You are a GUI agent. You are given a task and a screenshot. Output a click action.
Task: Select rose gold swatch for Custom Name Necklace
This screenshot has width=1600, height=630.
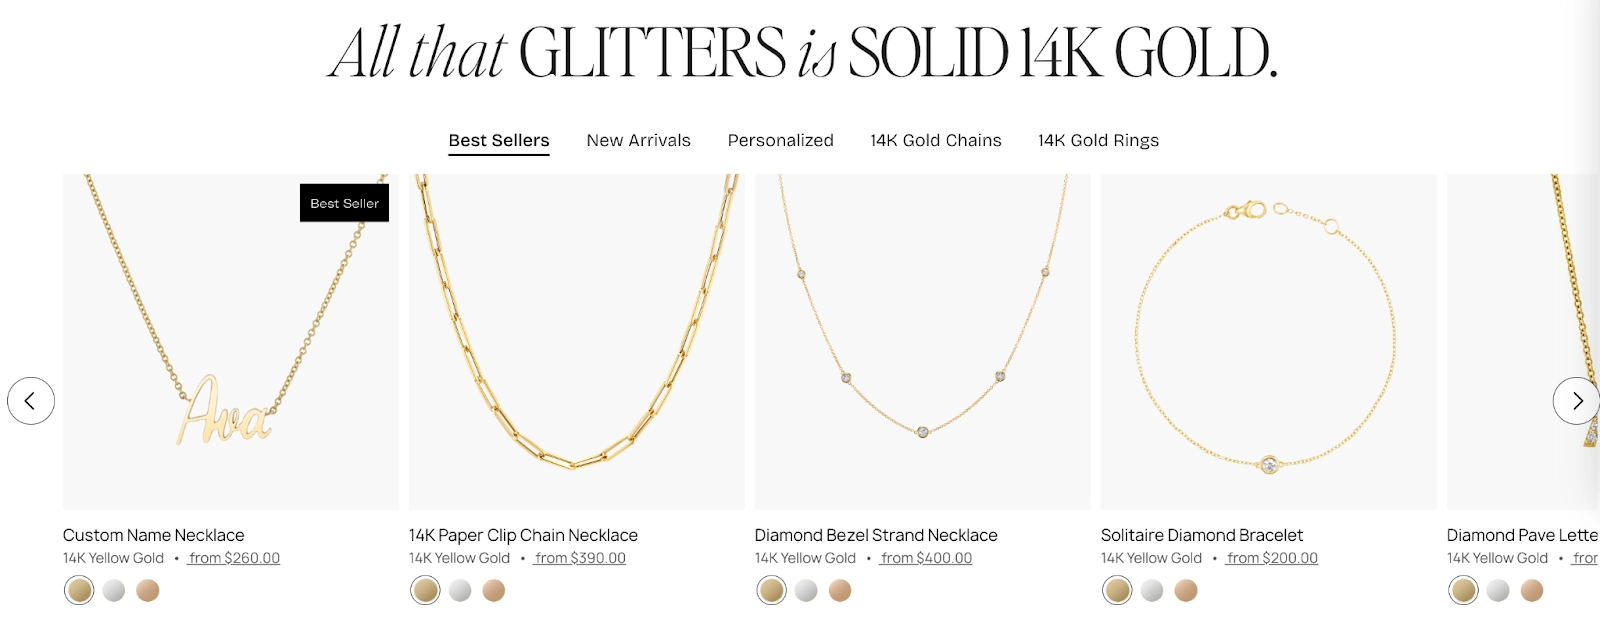[146, 591]
